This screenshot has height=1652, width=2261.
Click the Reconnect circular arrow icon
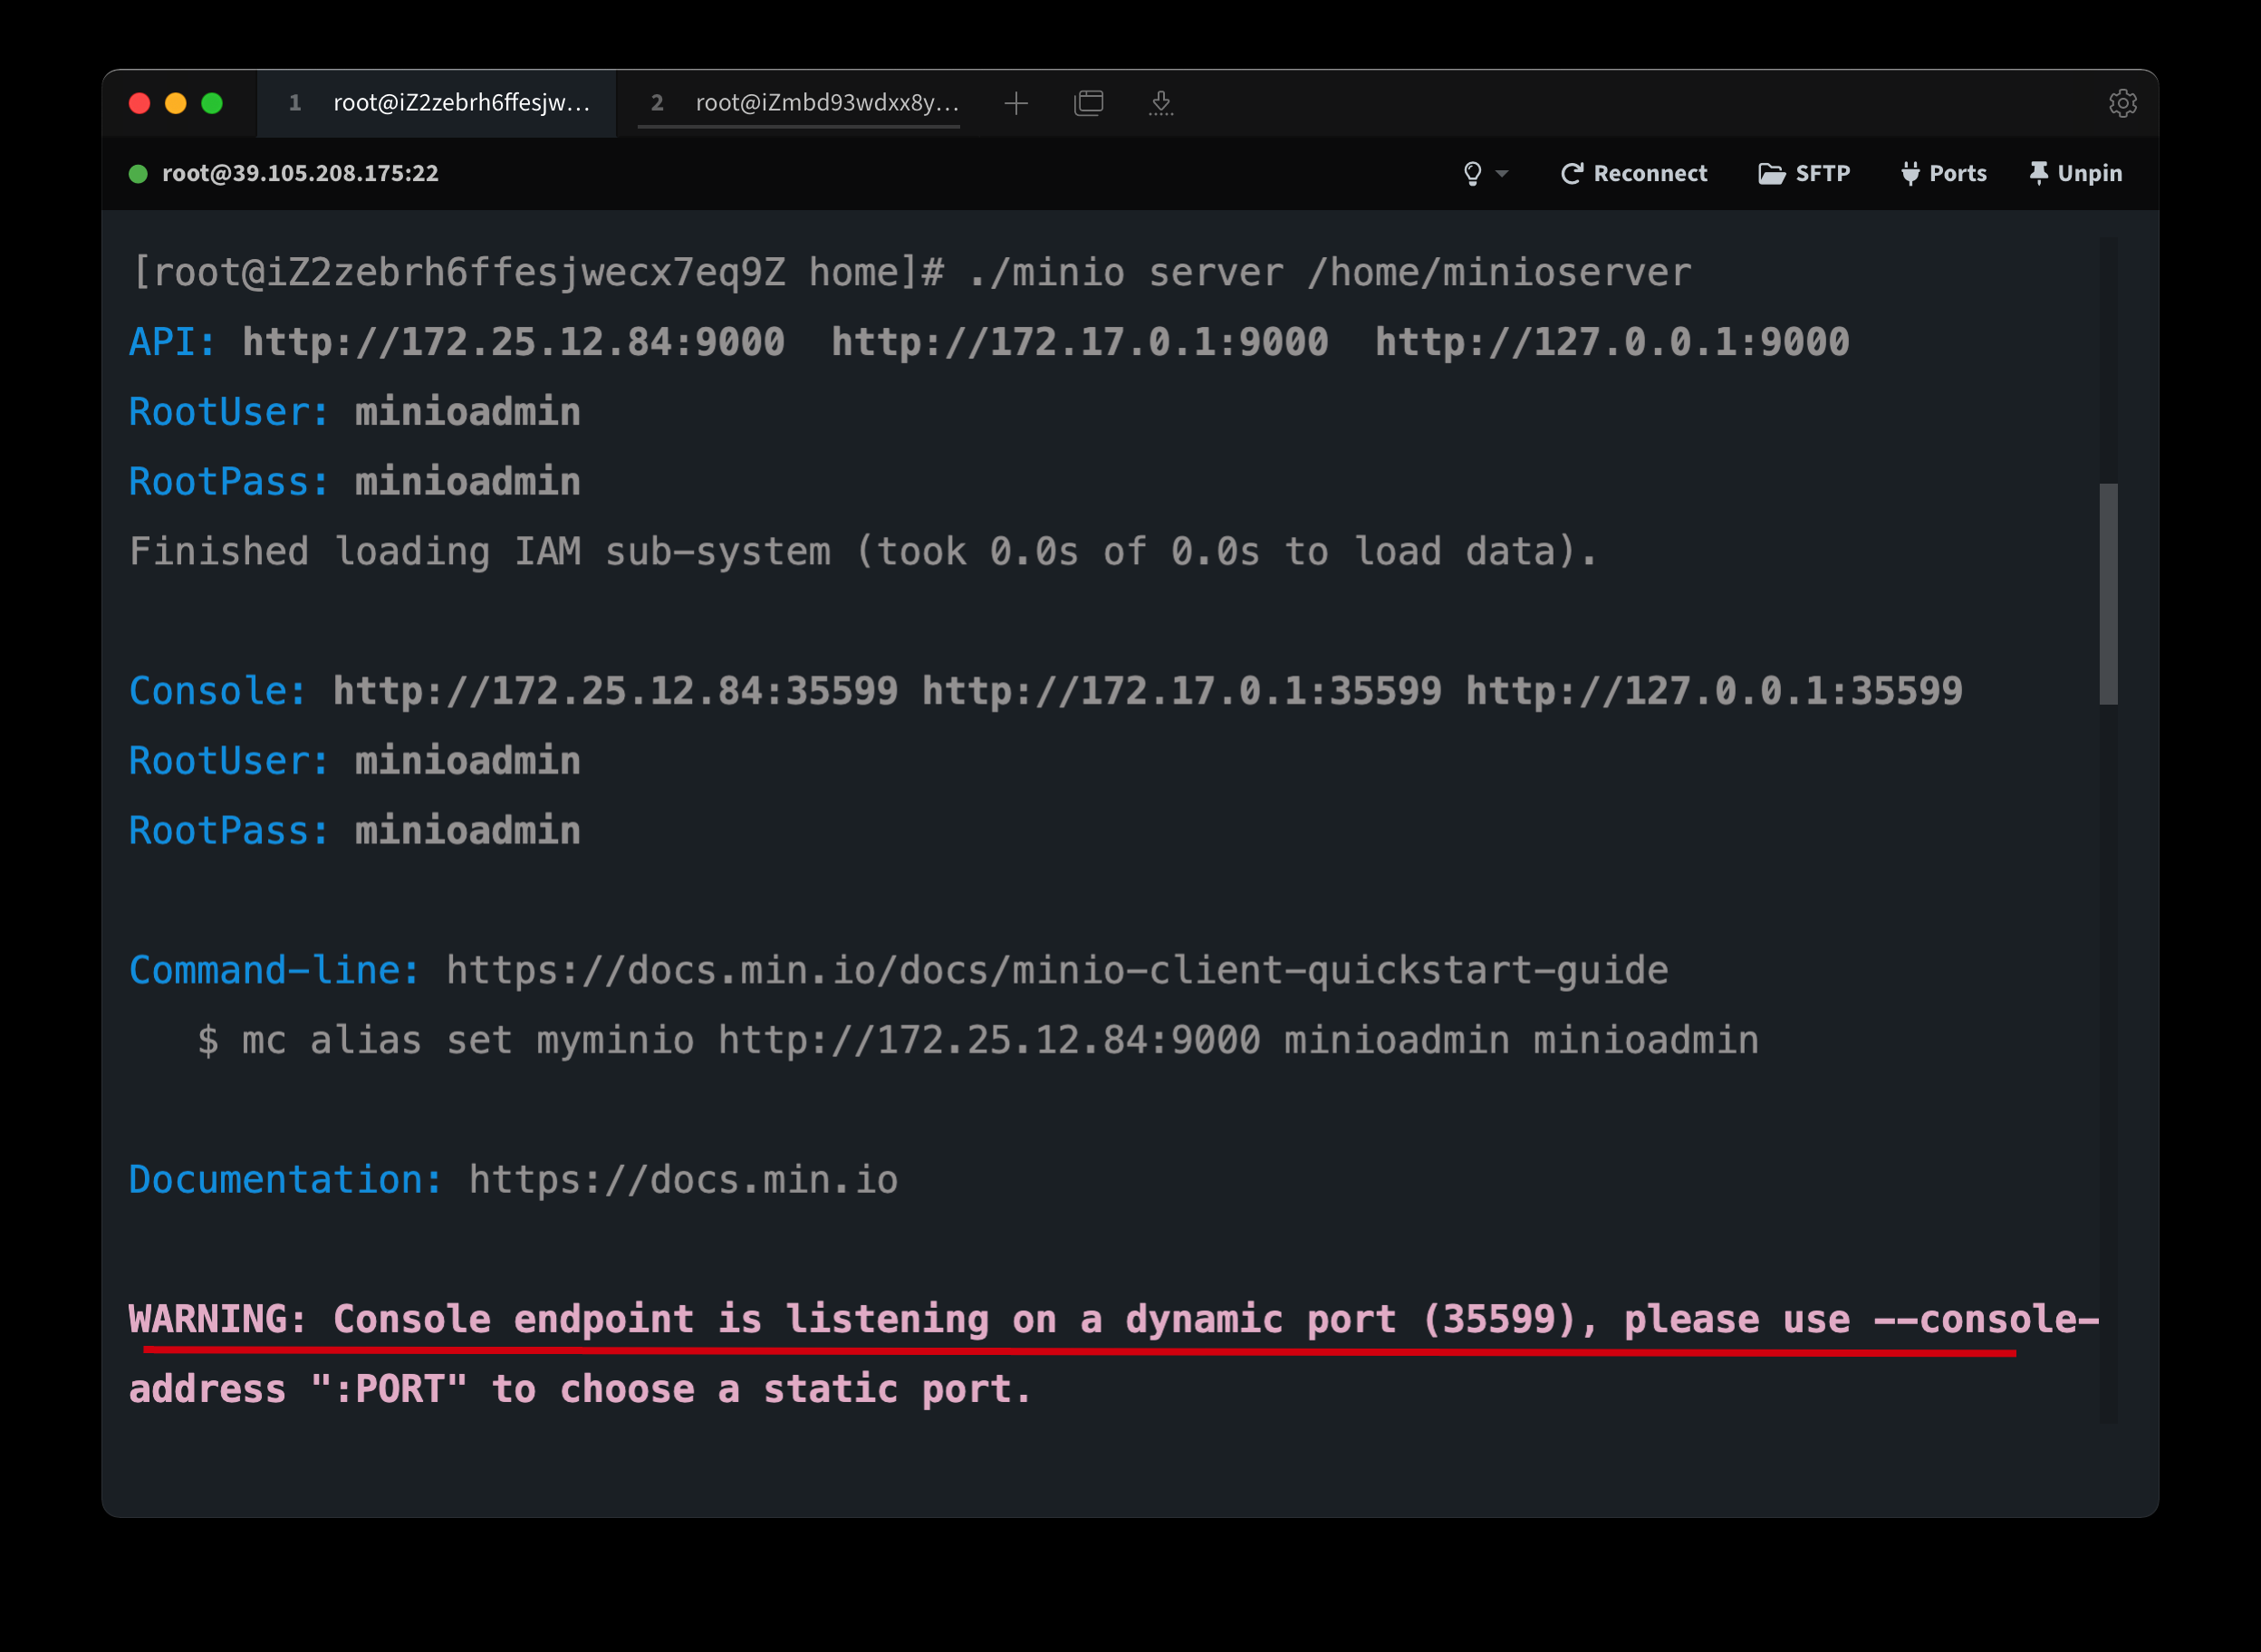click(x=1572, y=173)
